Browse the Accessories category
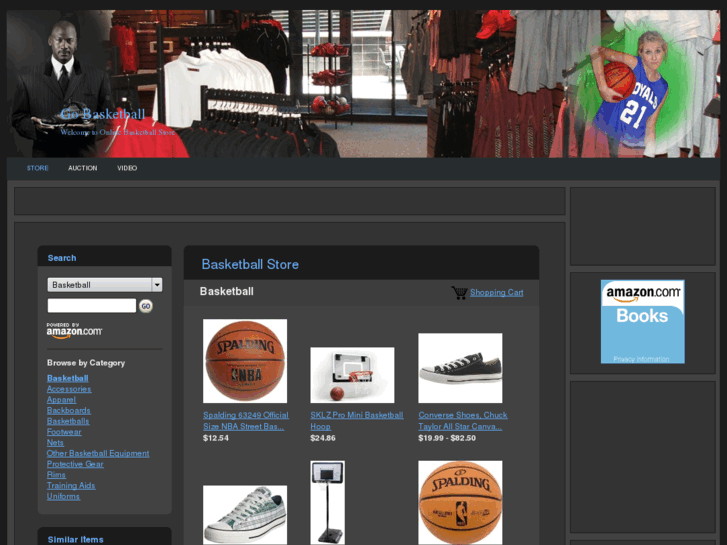 coord(69,389)
